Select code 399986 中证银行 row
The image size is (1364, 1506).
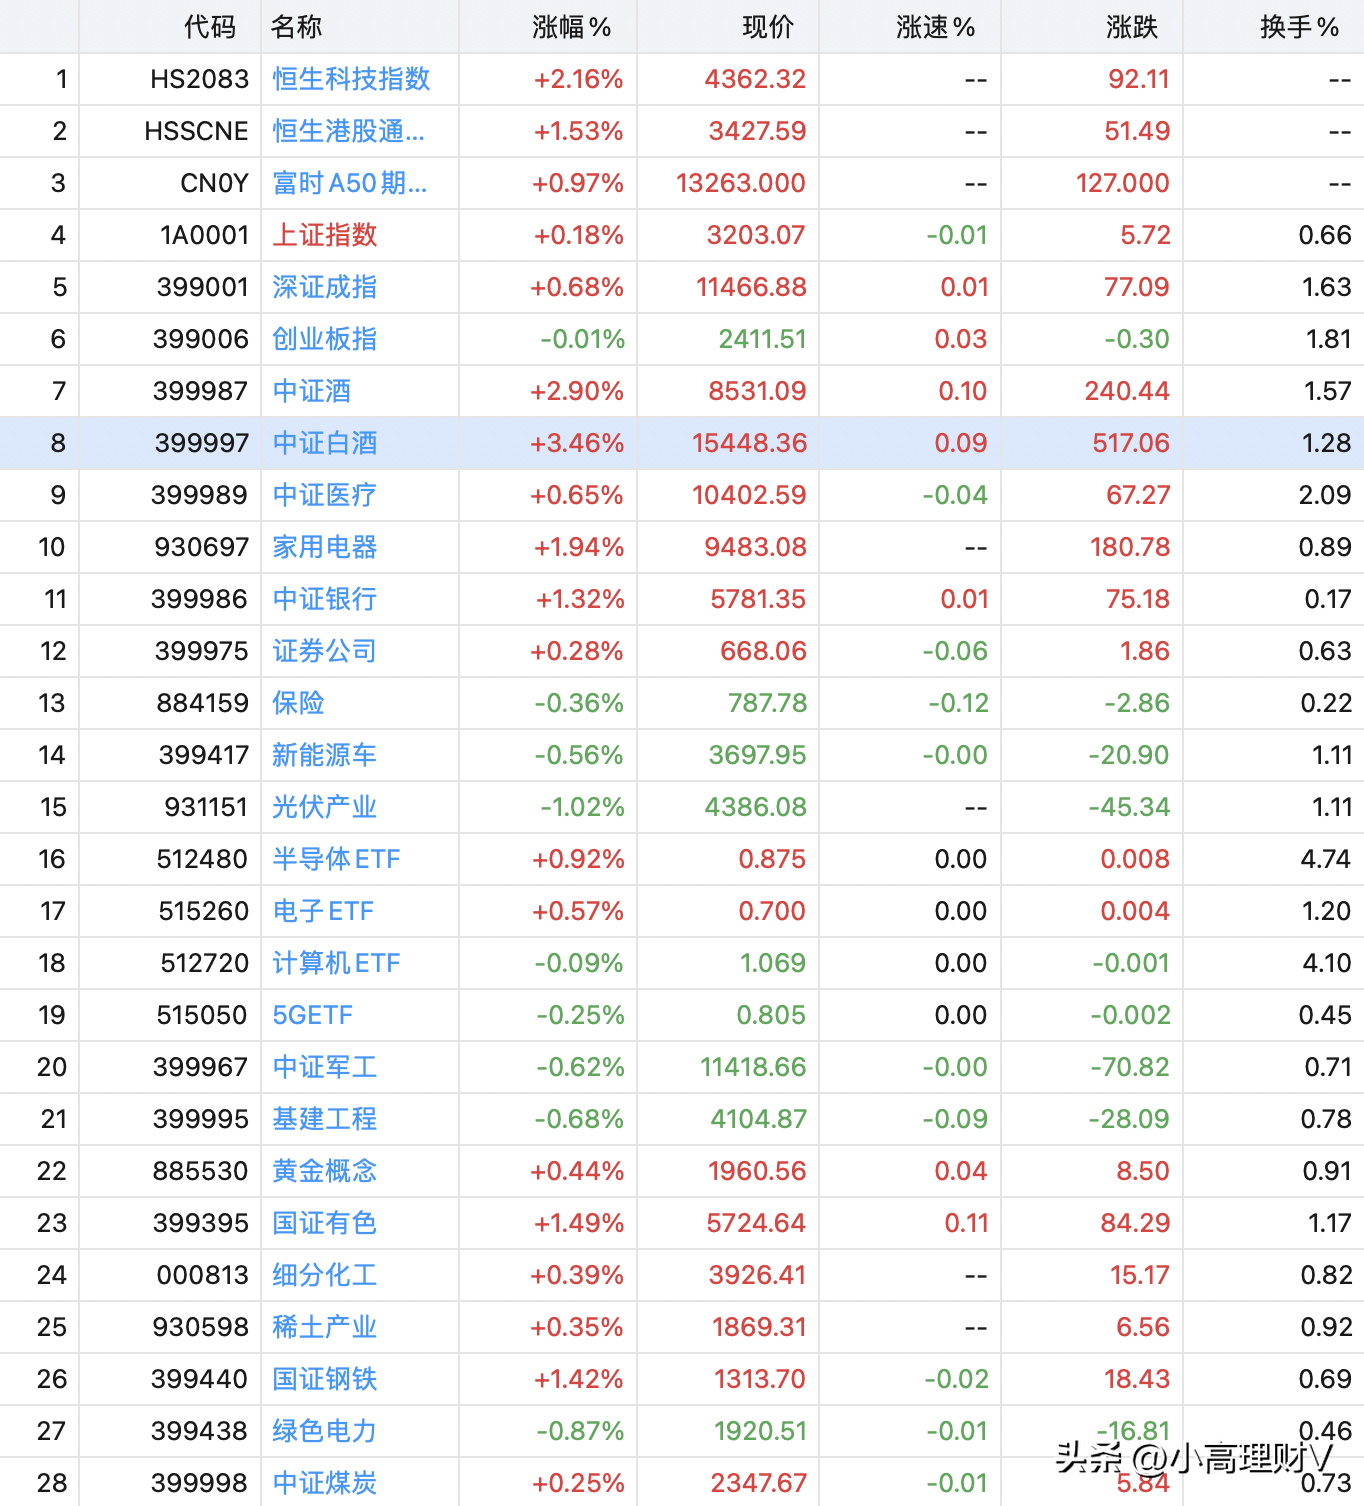tap(199, 599)
